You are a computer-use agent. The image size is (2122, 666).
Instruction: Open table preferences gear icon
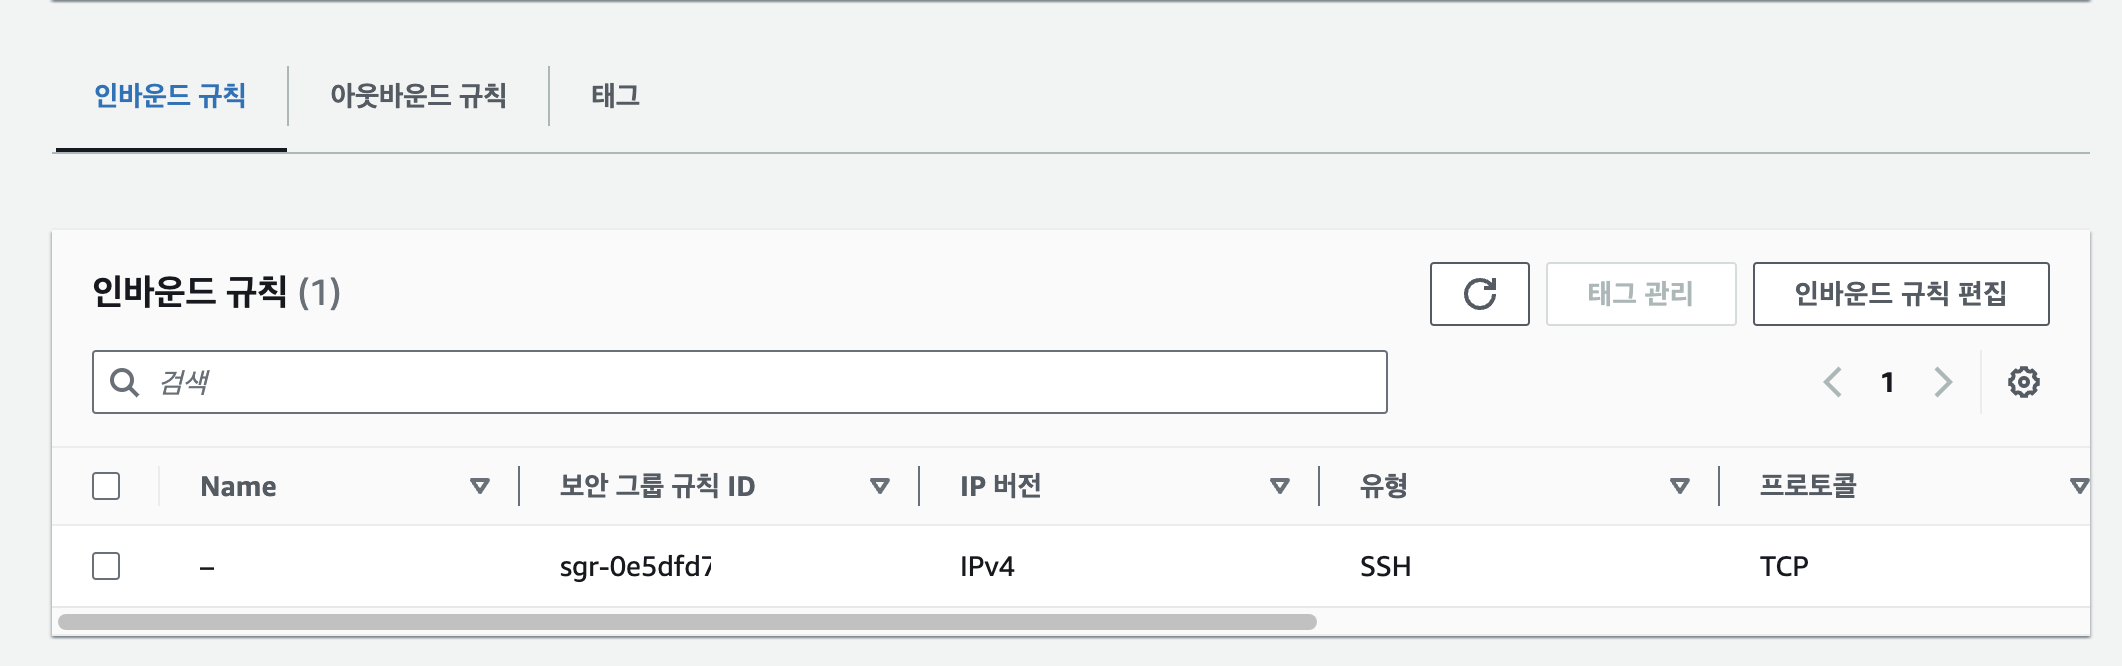pyautogui.click(x=2023, y=382)
